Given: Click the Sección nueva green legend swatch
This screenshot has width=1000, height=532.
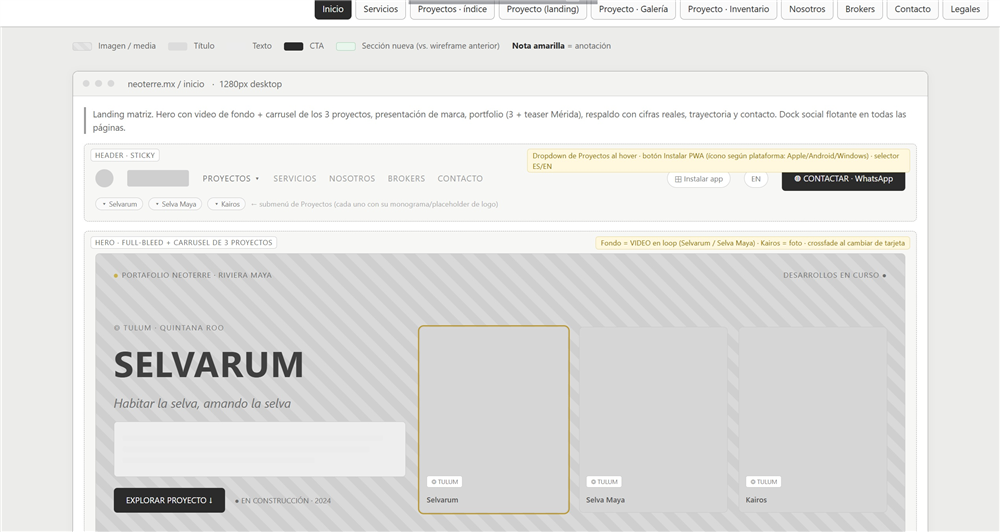Looking at the screenshot, I should click(x=346, y=46).
